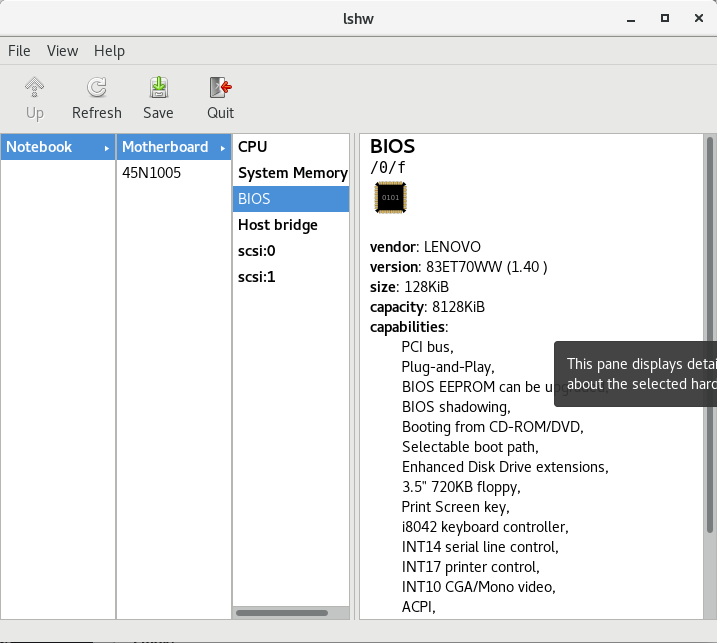
Task: Expand the Motherboard row arrow
Action: [223, 148]
